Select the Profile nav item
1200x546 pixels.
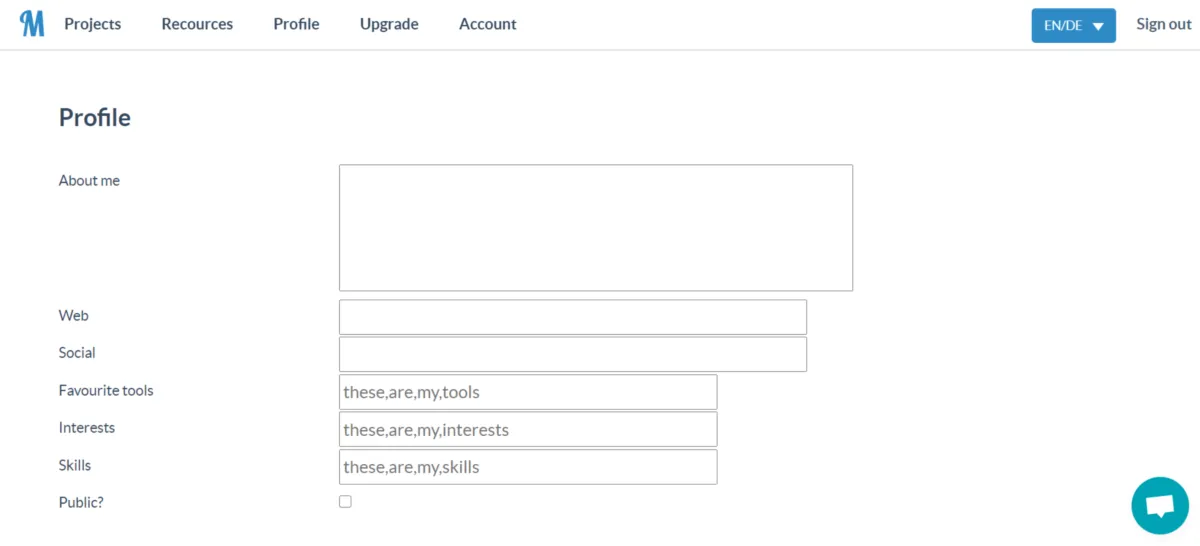point(296,24)
